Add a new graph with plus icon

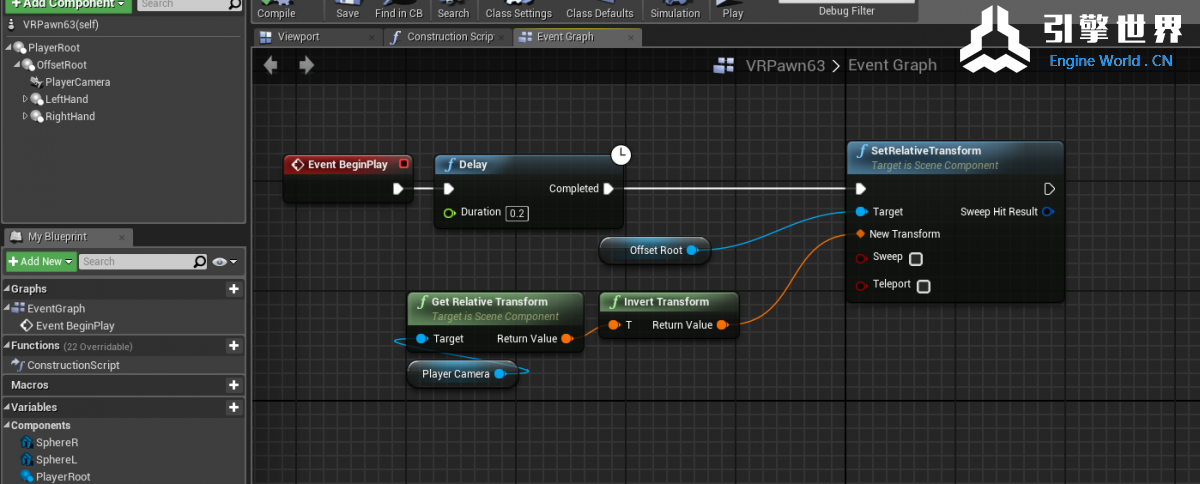coord(234,289)
